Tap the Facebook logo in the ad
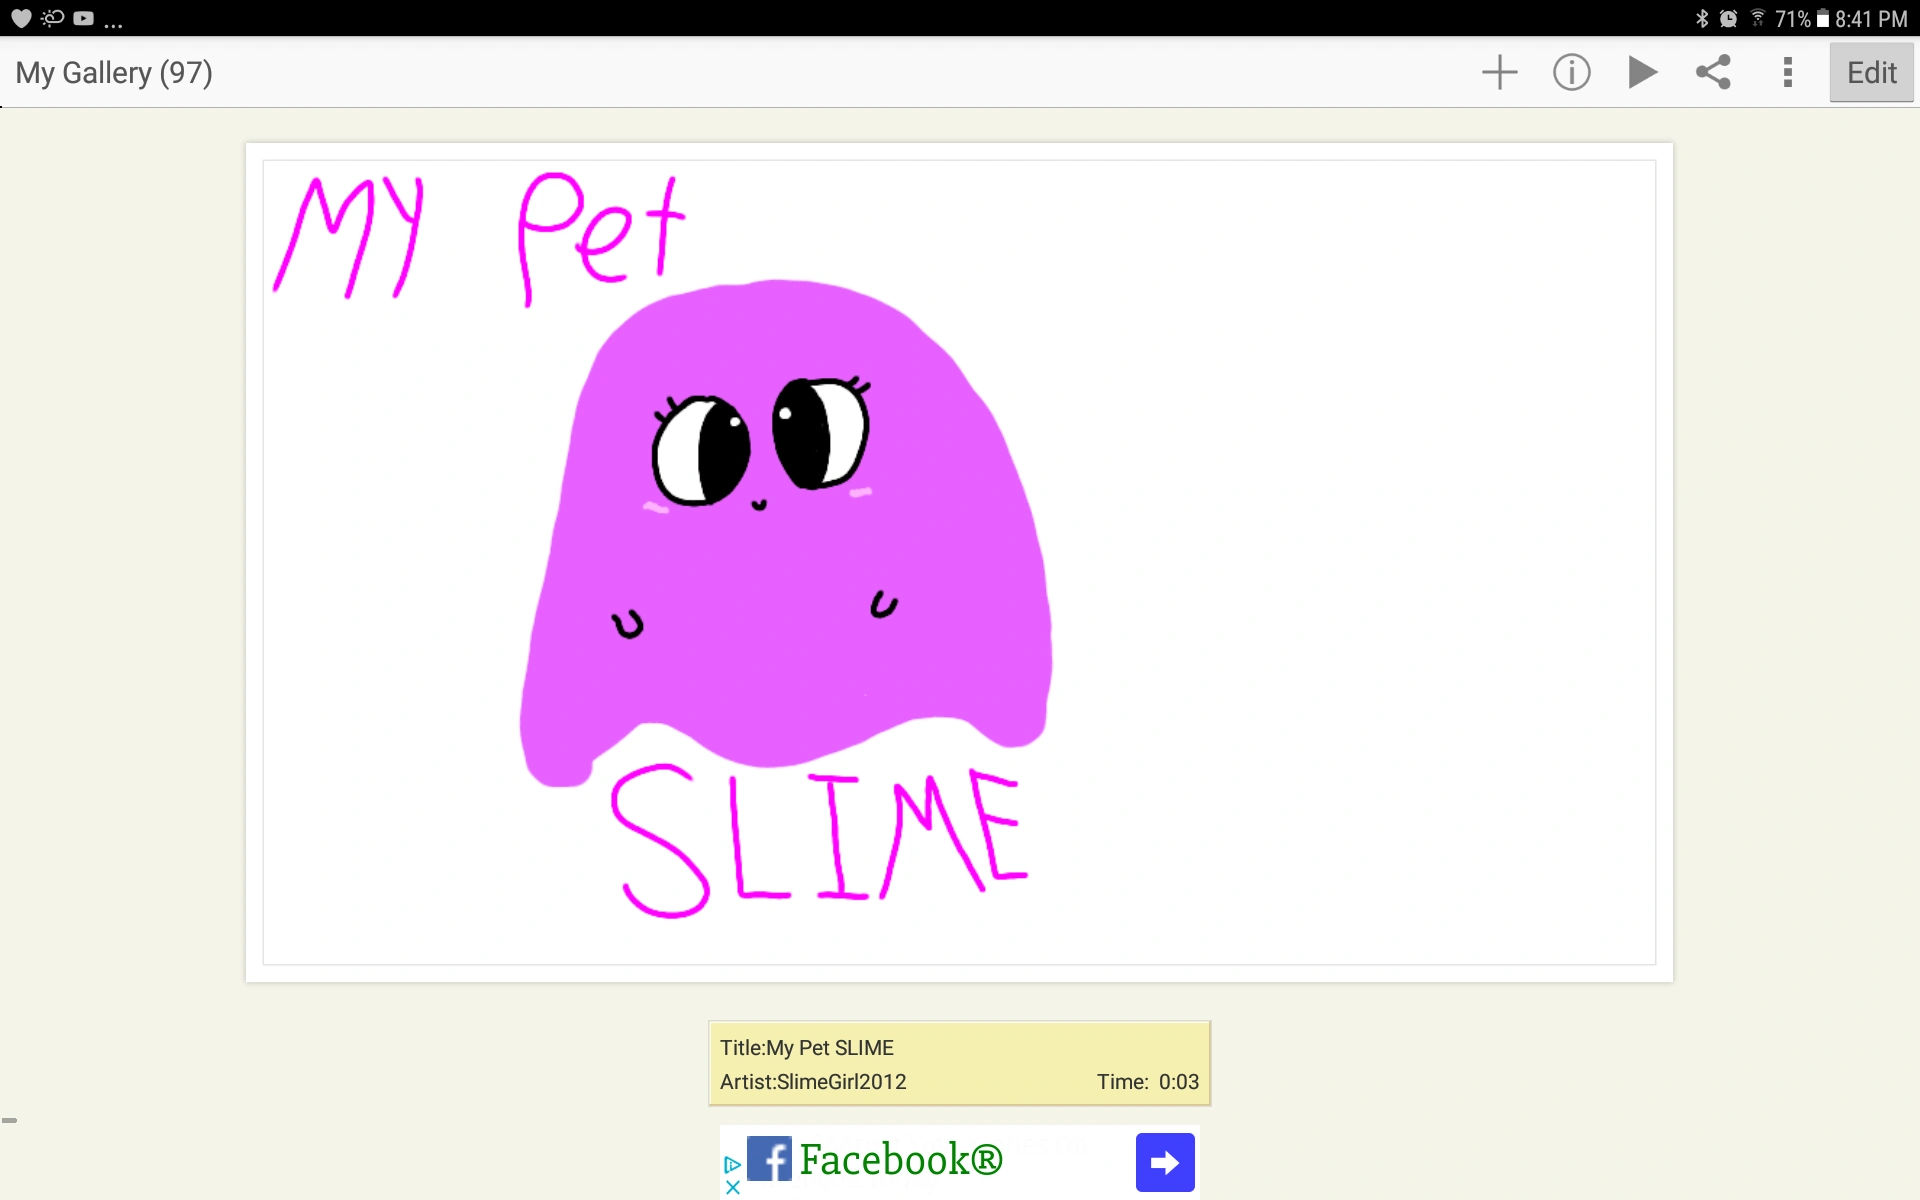Viewport: 1920px width, 1200px height. (771, 1158)
